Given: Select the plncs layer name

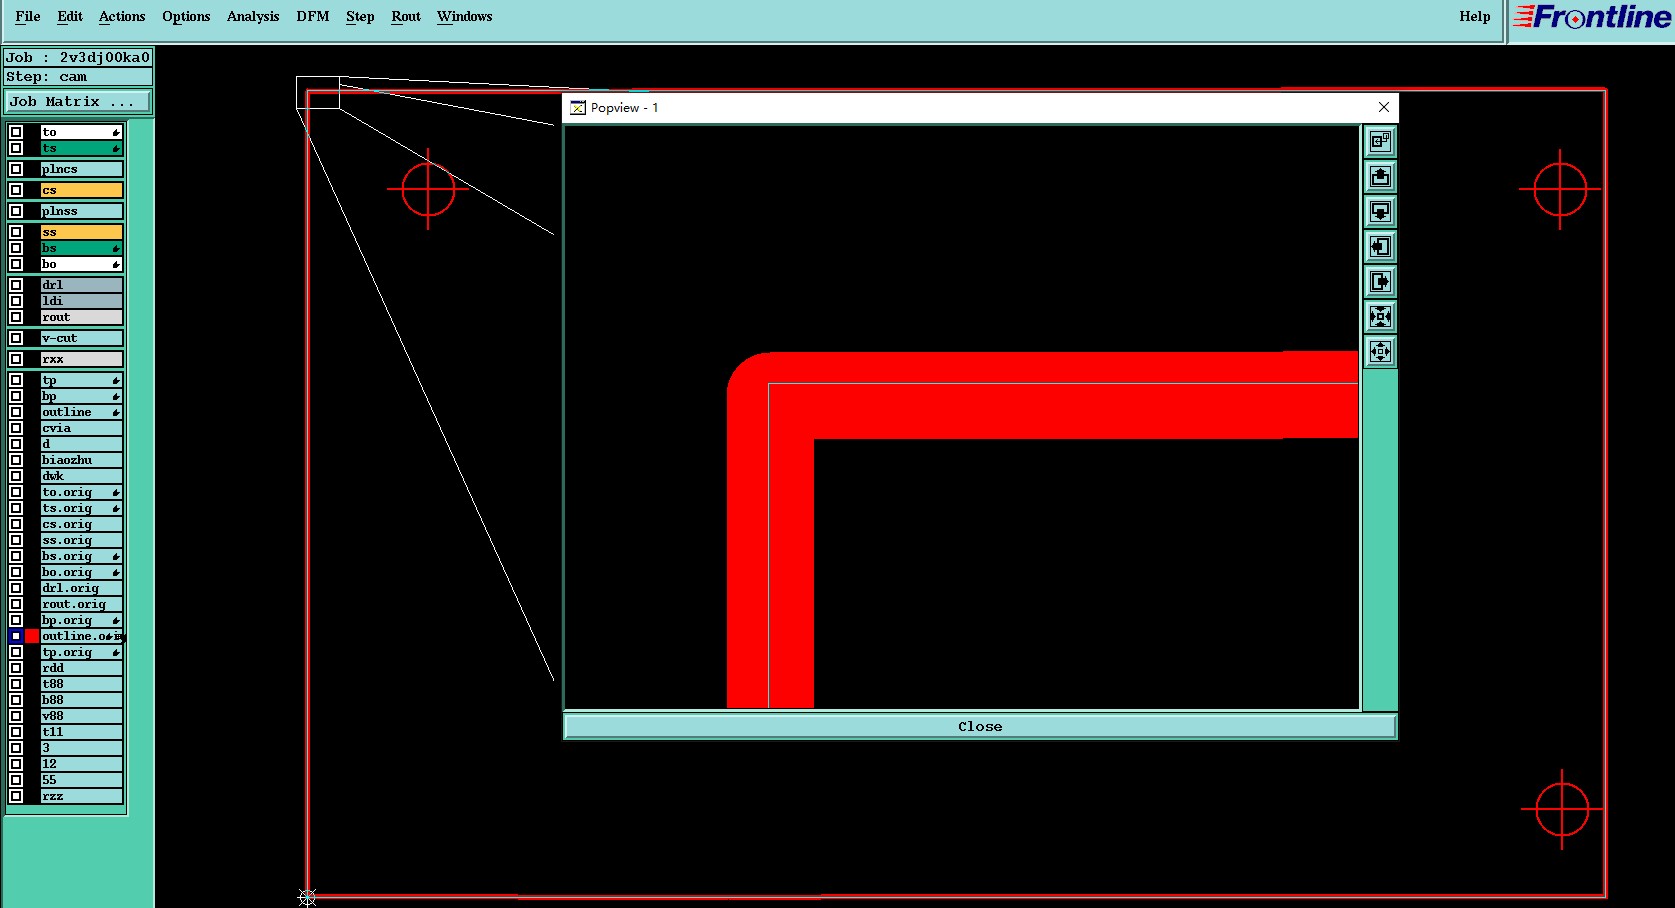Looking at the screenshot, I should pyautogui.click(x=81, y=169).
